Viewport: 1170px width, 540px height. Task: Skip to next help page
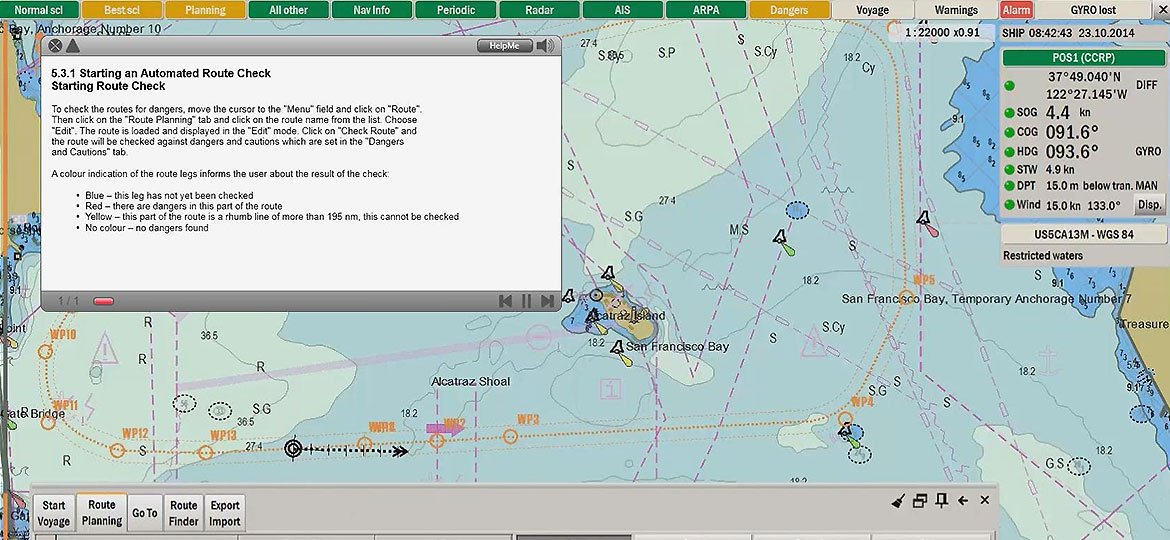547,301
